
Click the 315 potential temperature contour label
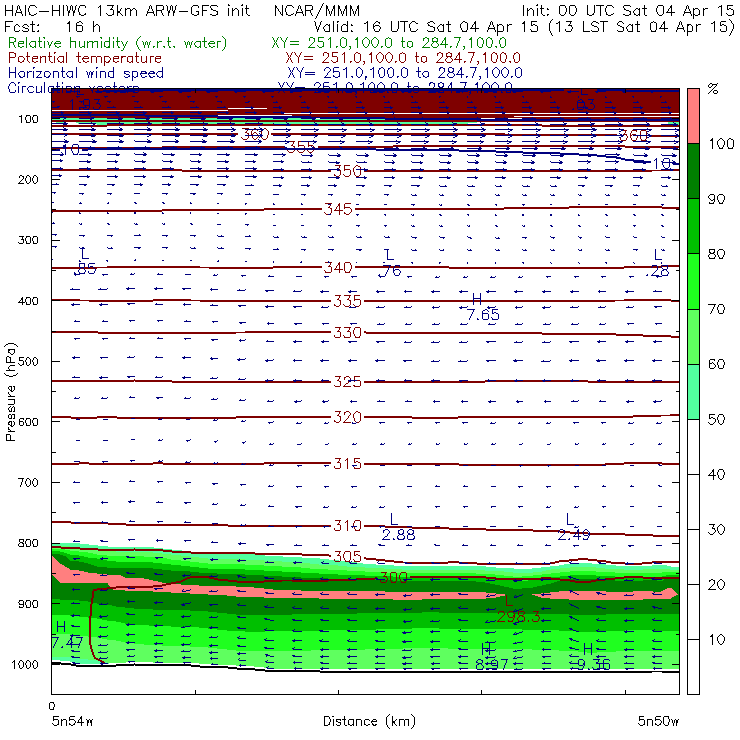click(348, 464)
